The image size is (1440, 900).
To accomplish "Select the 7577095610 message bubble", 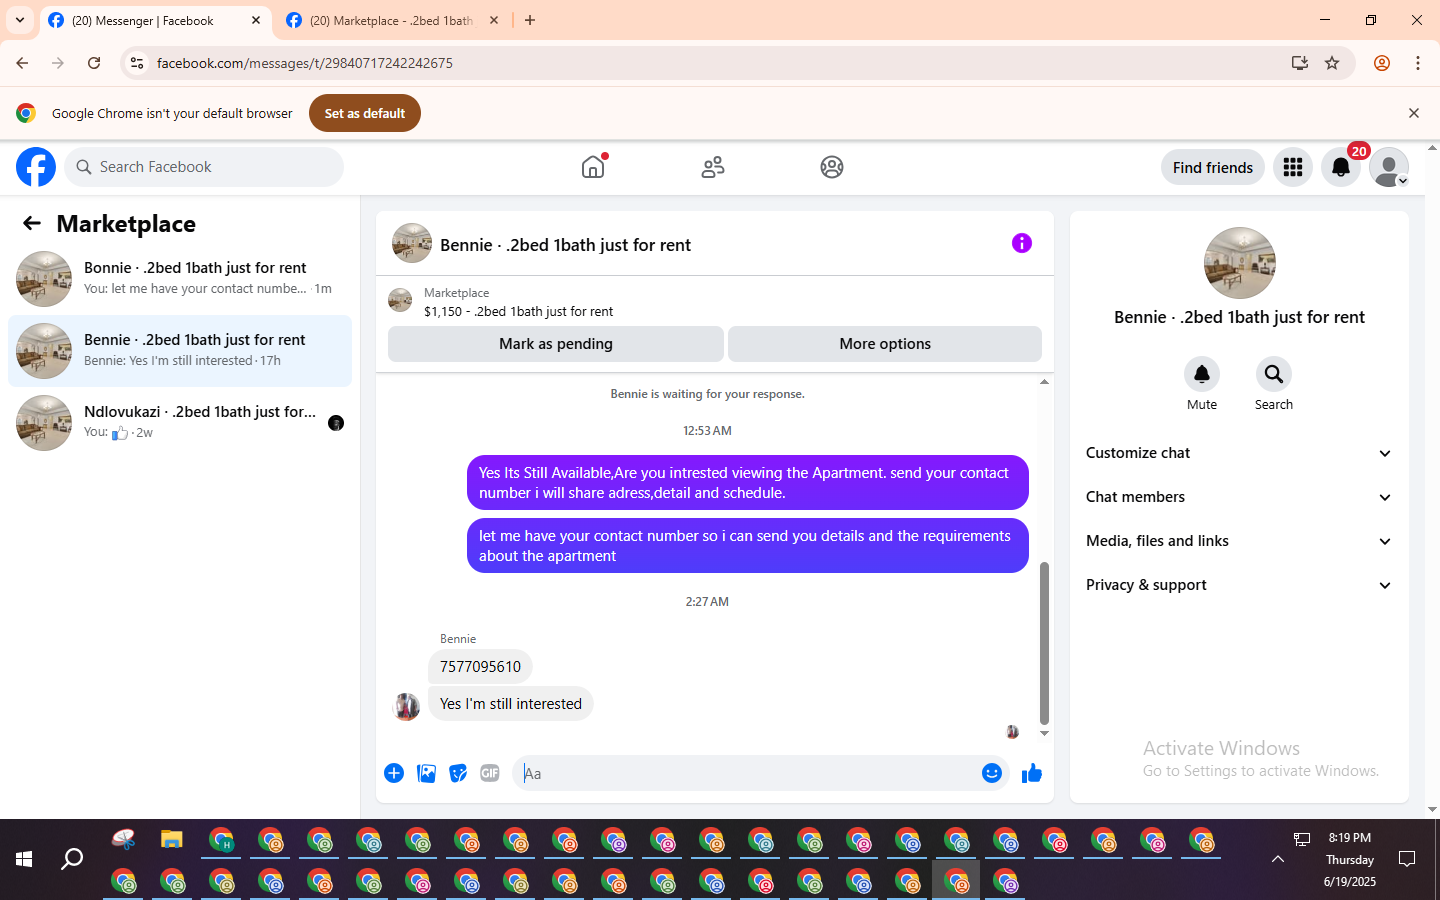I will point(480,667).
